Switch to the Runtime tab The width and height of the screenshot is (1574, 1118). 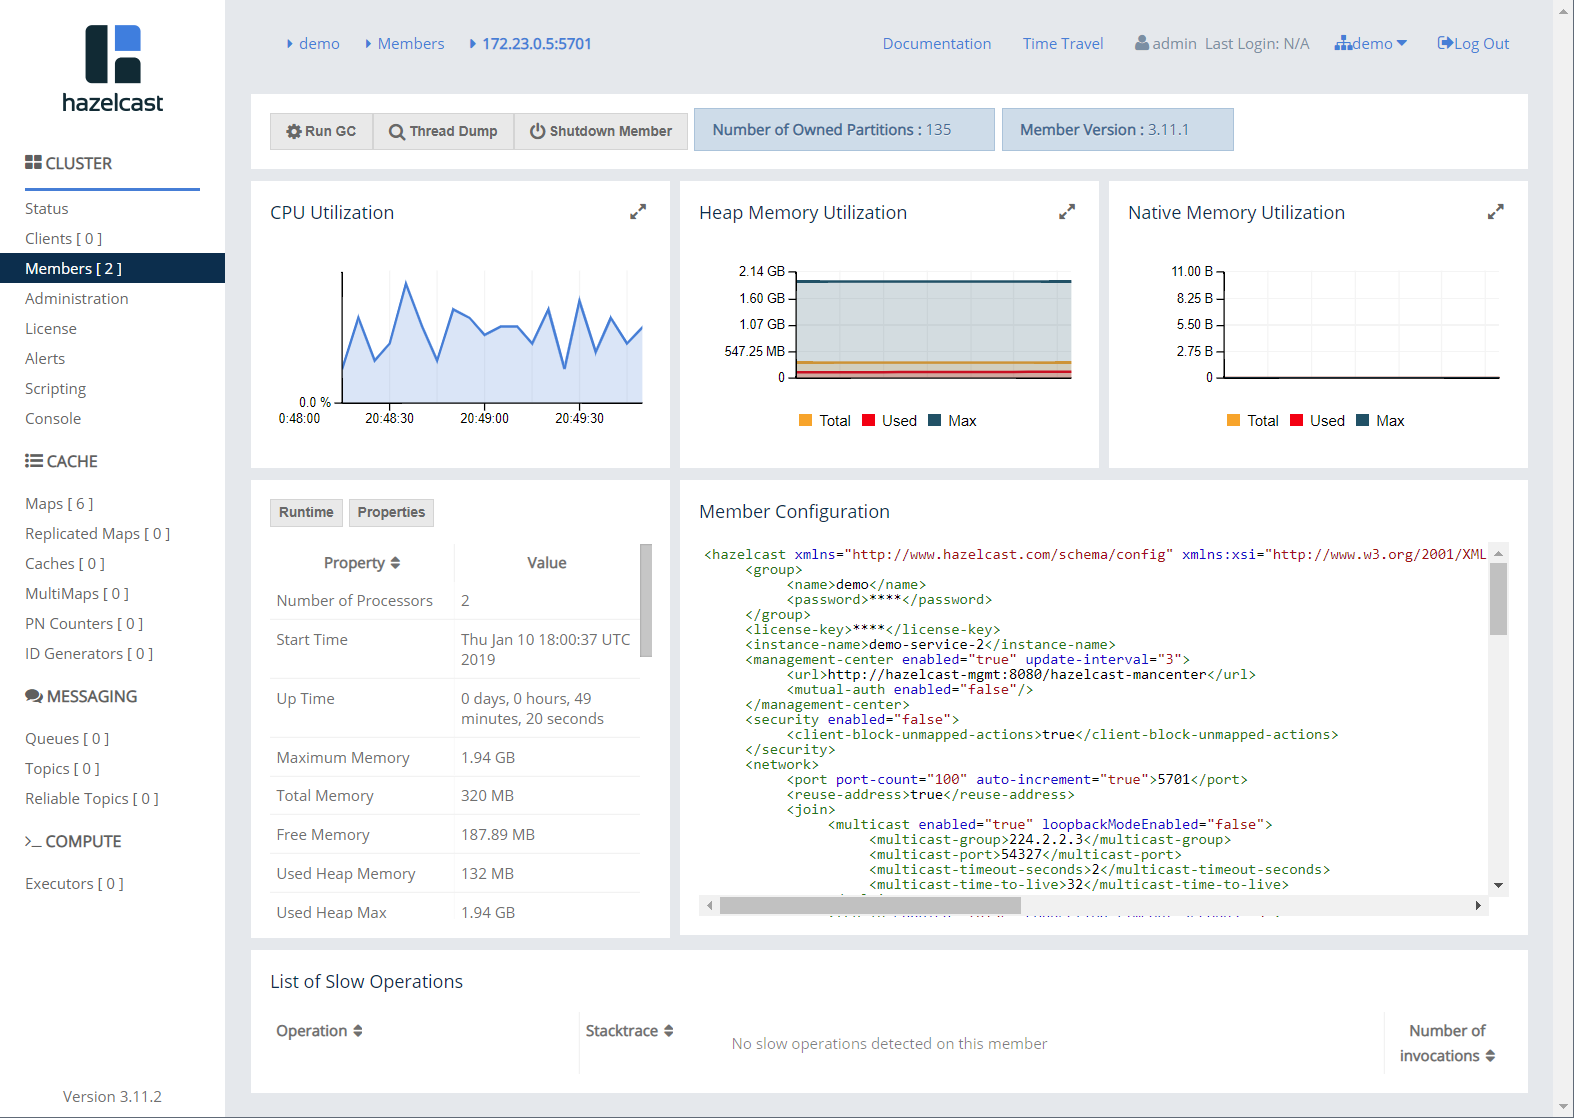tap(306, 512)
